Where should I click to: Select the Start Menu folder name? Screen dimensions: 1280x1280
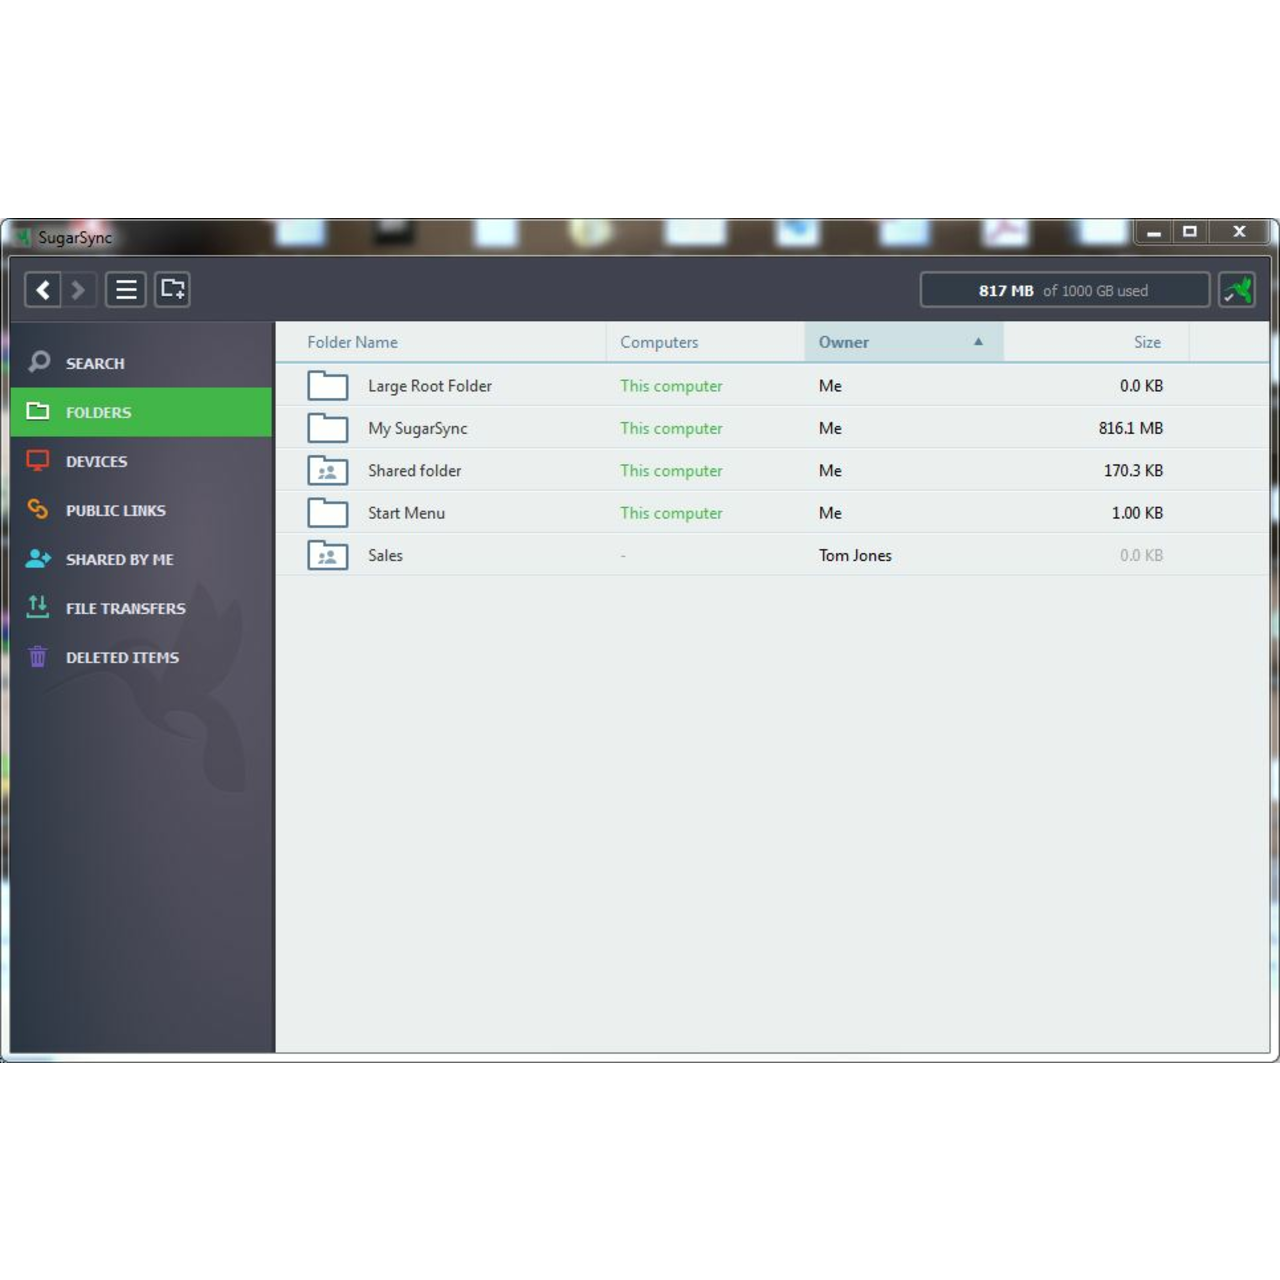point(407,513)
